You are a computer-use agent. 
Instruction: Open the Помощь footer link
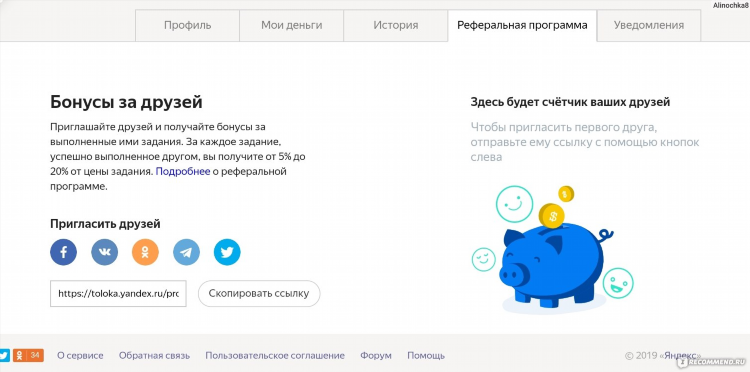[426, 355]
